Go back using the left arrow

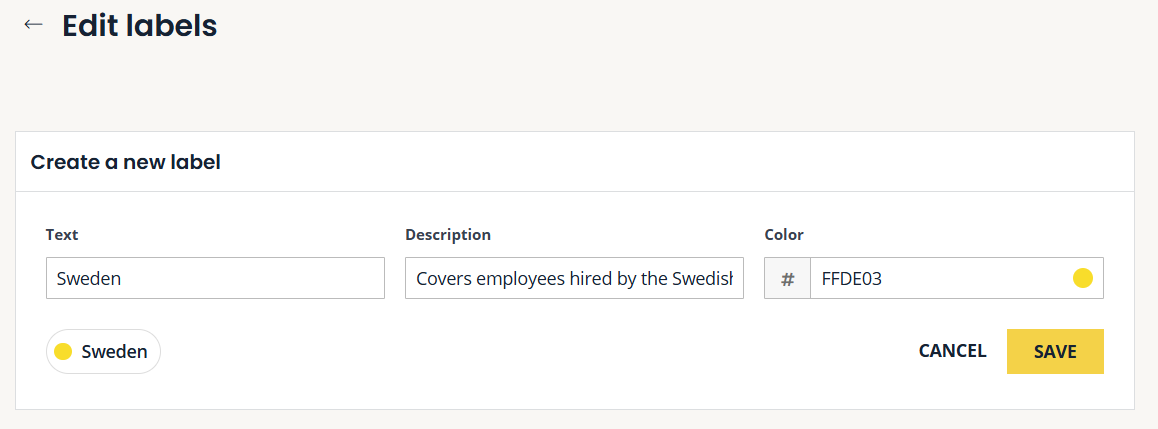coord(34,25)
